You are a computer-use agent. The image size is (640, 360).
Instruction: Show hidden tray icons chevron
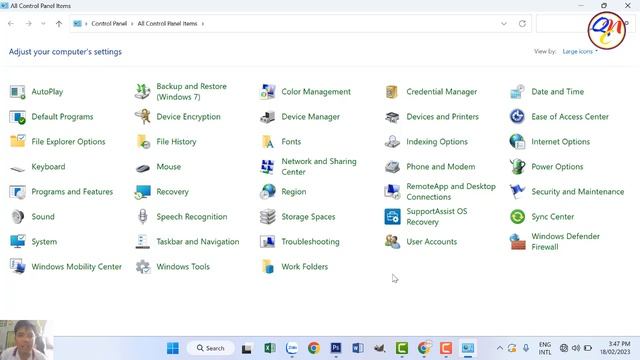point(500,348)
